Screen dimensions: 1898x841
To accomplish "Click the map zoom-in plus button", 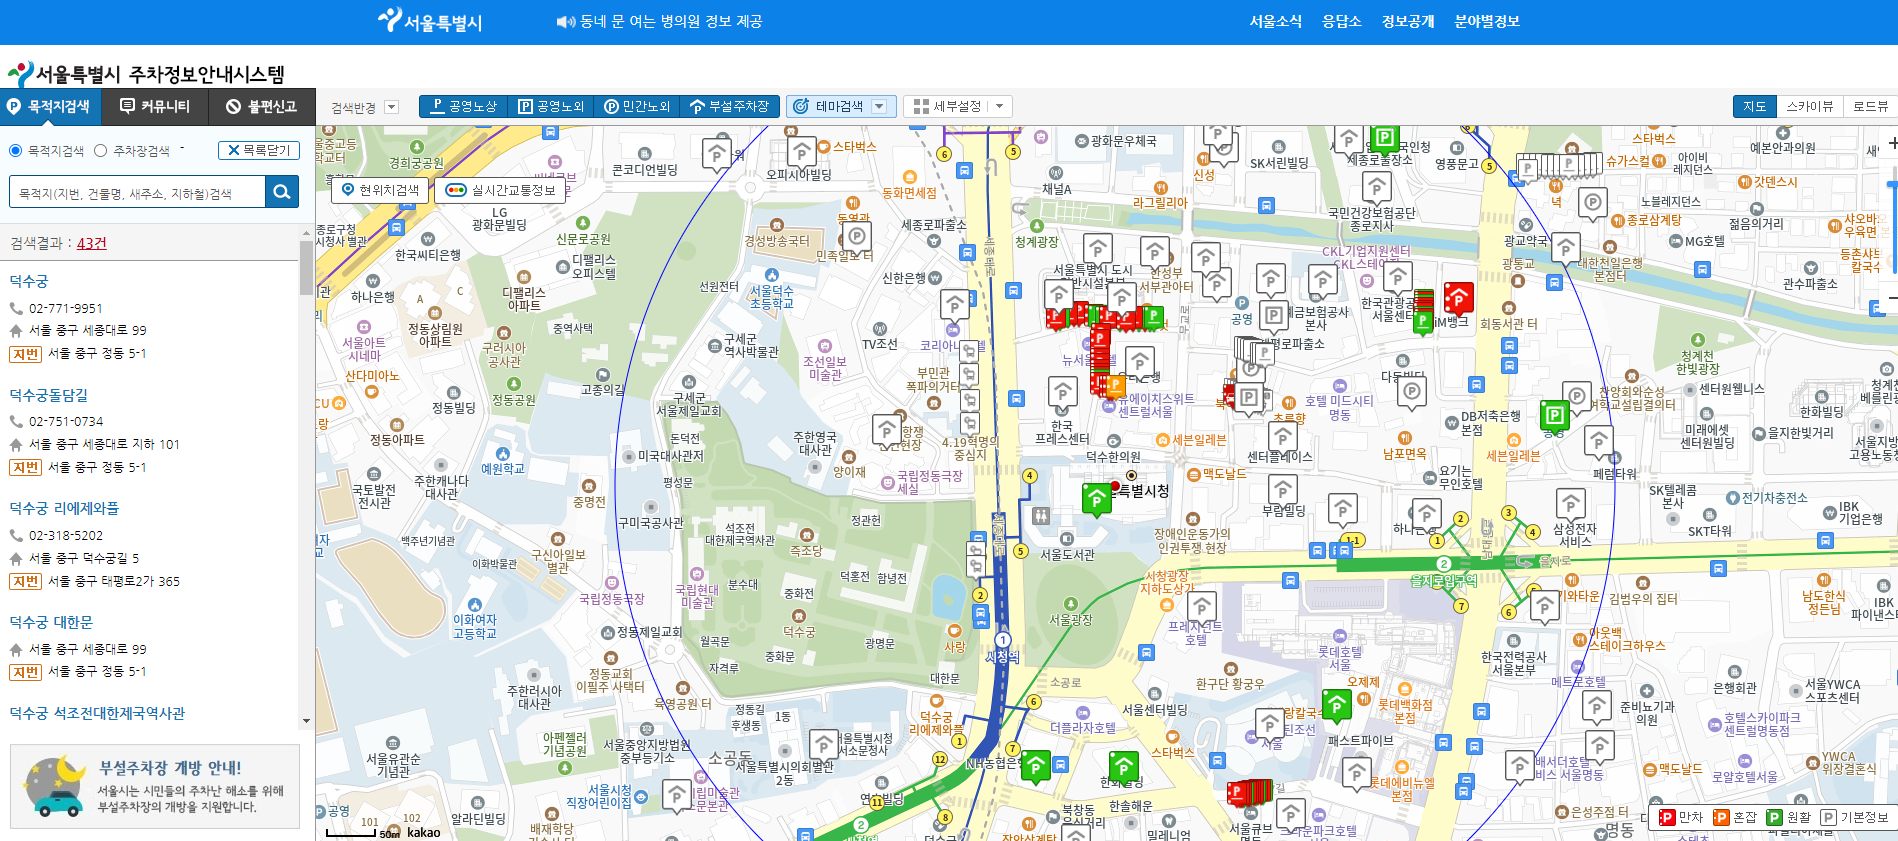I will point(1891,143).
